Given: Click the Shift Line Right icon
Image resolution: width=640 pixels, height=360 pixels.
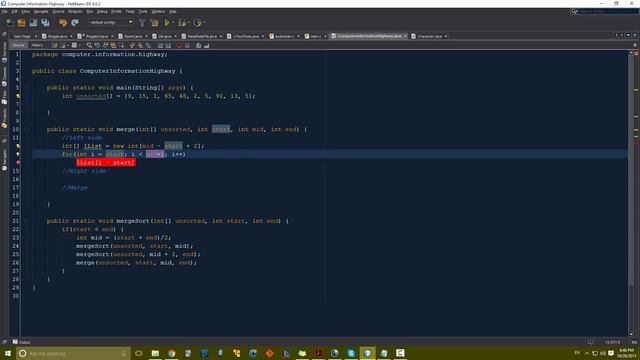Looking at the screenshot, I should pos(168,45).
